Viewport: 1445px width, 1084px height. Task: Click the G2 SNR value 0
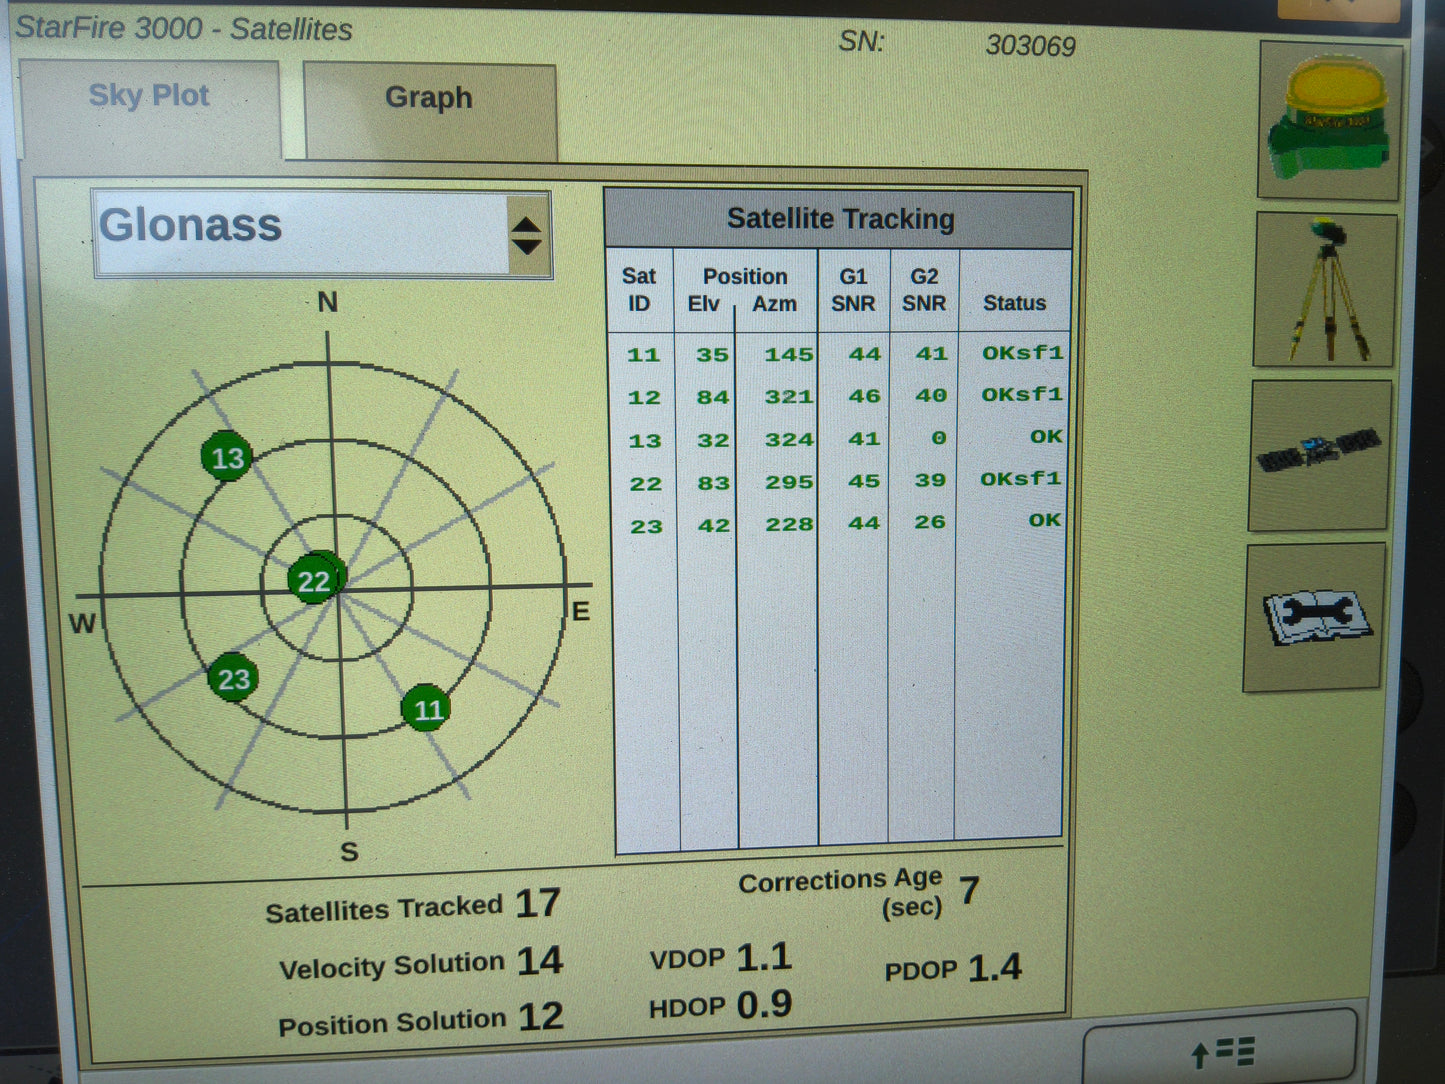(x=938, y=438)
